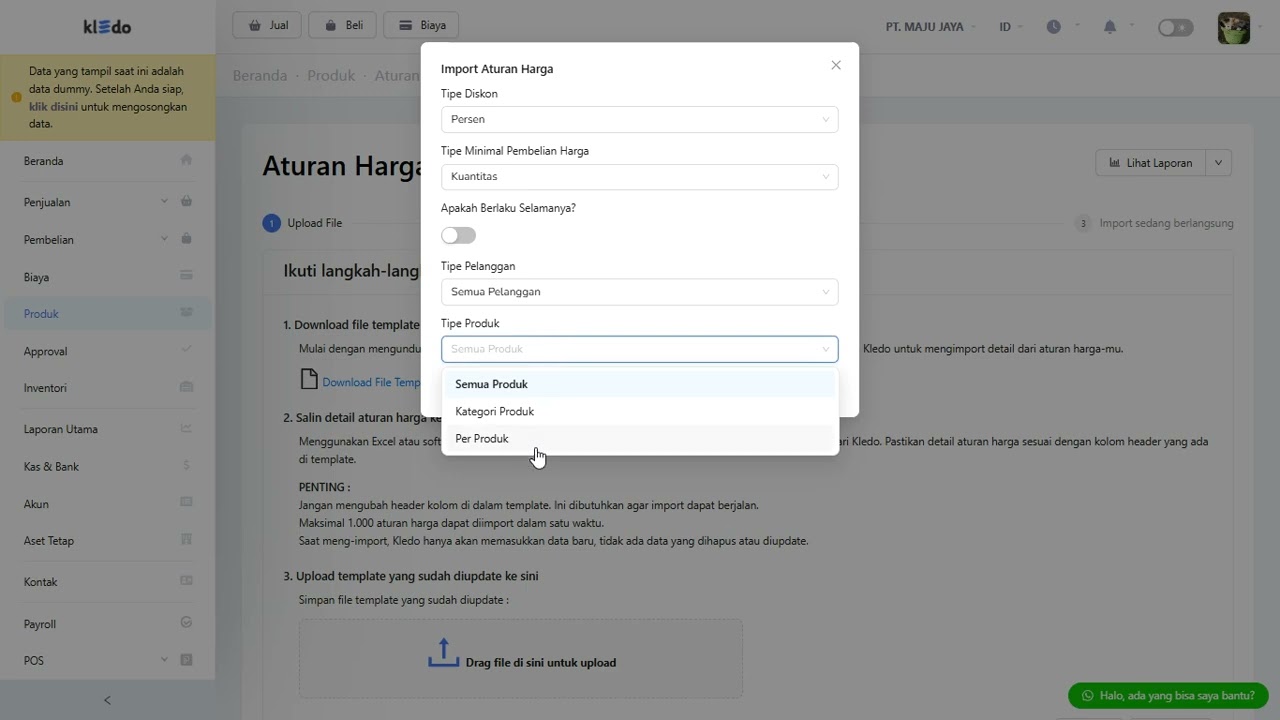The image size is (1280, 720).
Task: Open Akun in the sidebar
Action: point(107,504)
